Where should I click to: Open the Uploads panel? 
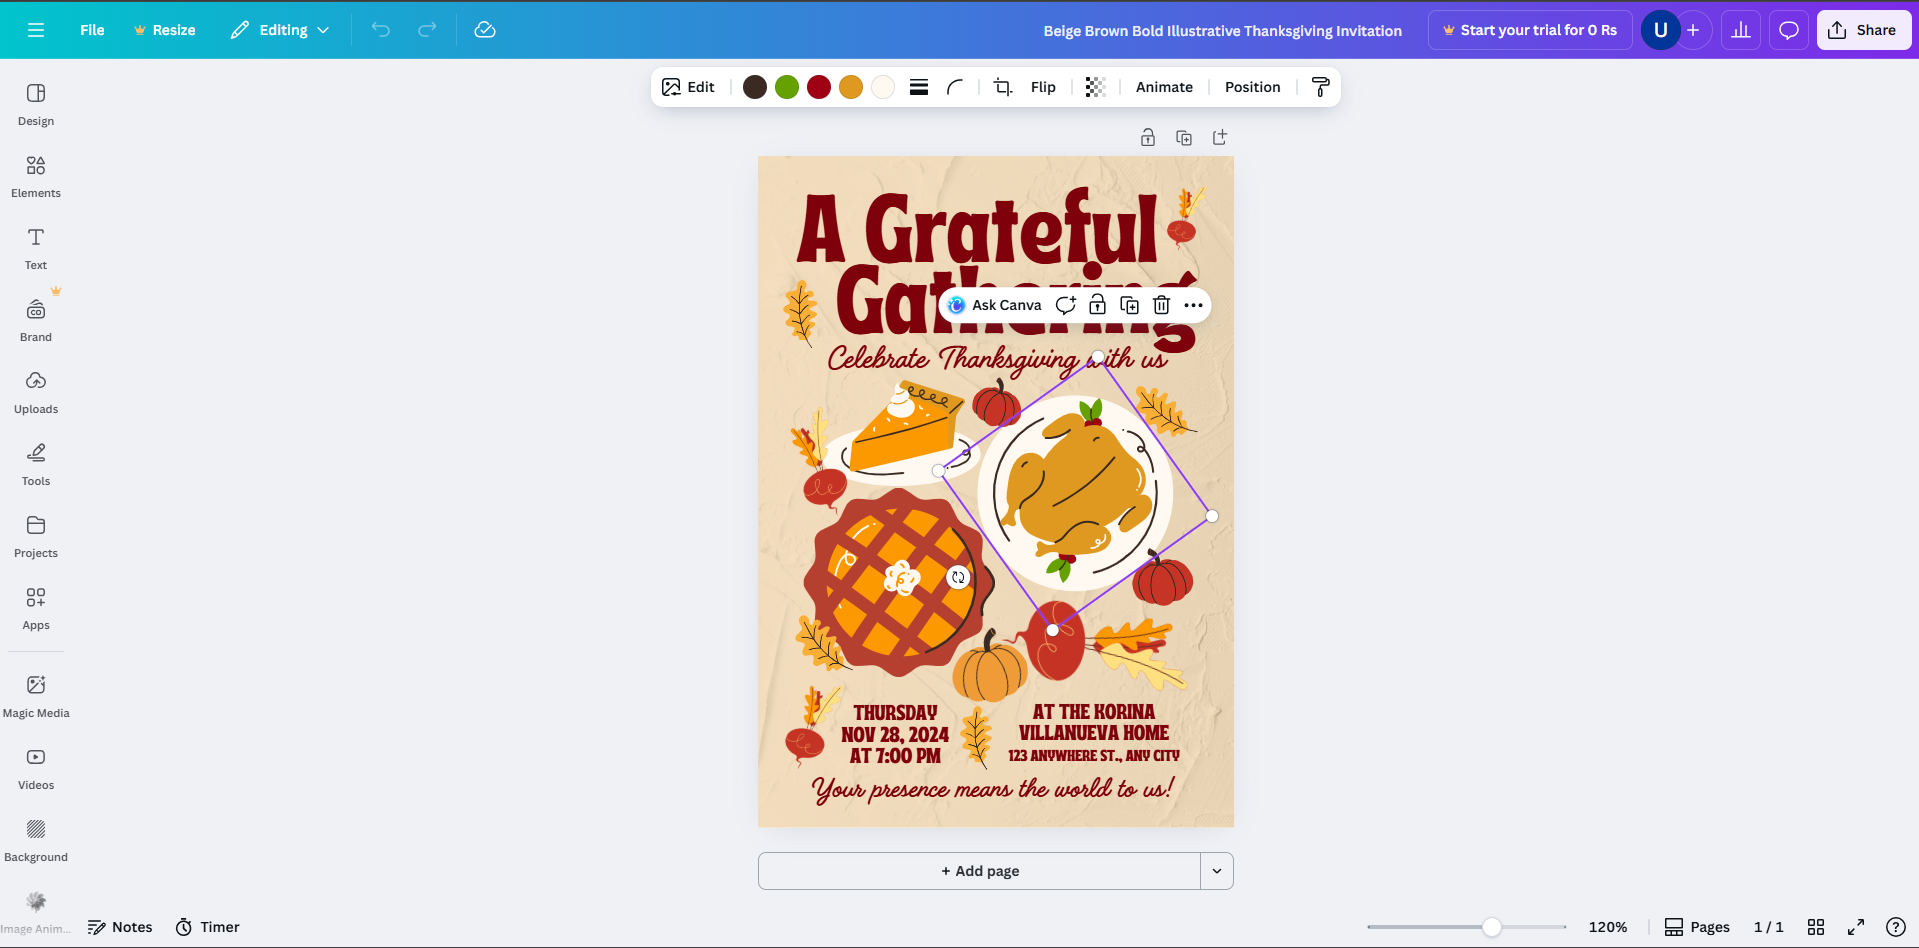coord(35,392)
